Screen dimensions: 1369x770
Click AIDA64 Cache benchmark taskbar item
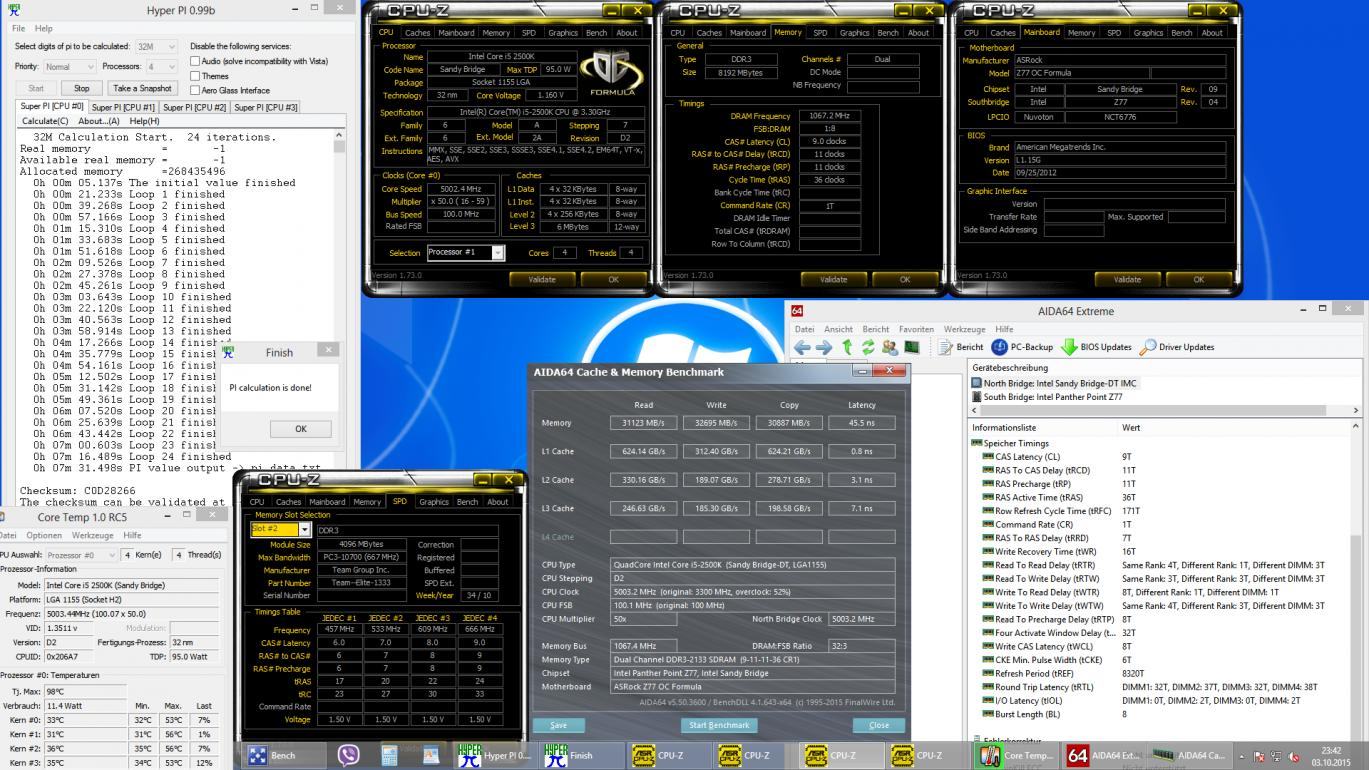click(x=1188, y=756)
